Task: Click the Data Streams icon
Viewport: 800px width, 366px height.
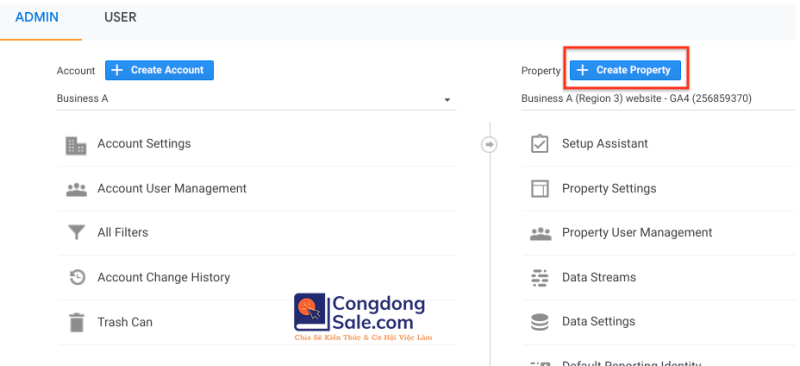Action: [x=540, y=278]
